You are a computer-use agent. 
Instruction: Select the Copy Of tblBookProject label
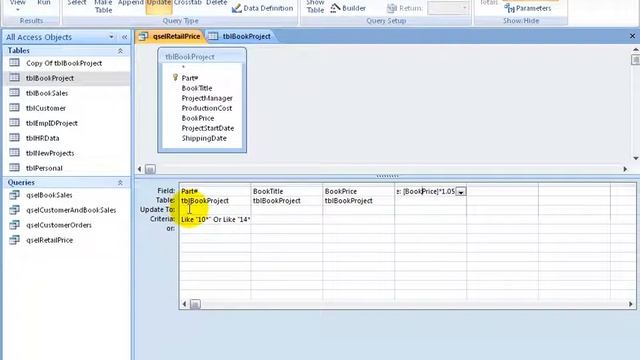(64, 63)
